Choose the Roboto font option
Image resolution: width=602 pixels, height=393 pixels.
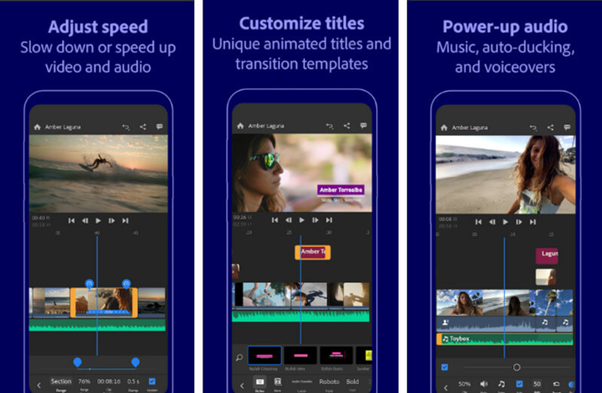[329, 381]
